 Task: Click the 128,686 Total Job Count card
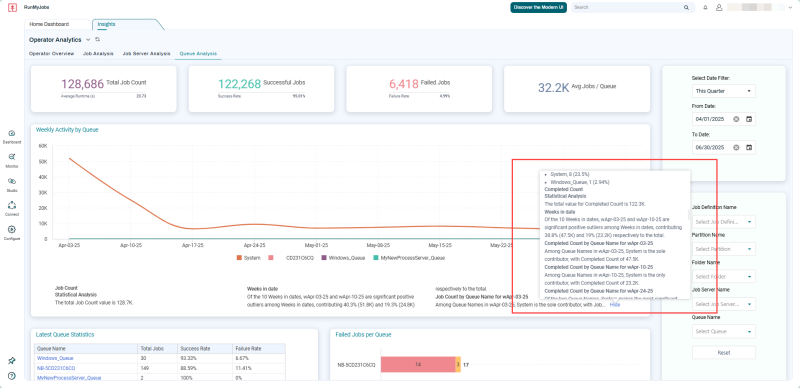tap(104, 89)
